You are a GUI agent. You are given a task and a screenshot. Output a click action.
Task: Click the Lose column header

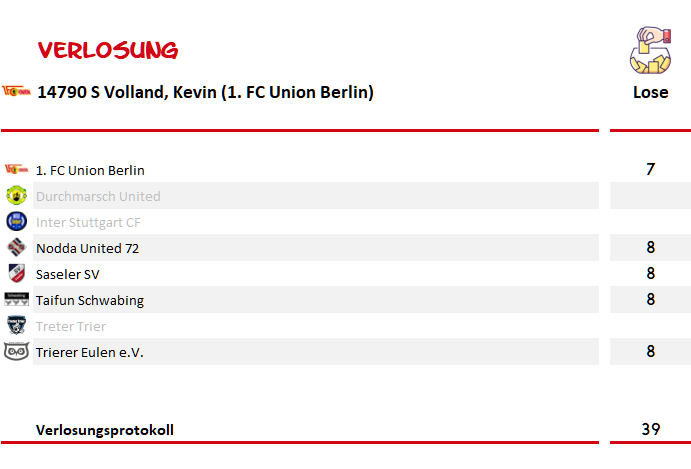650,92
